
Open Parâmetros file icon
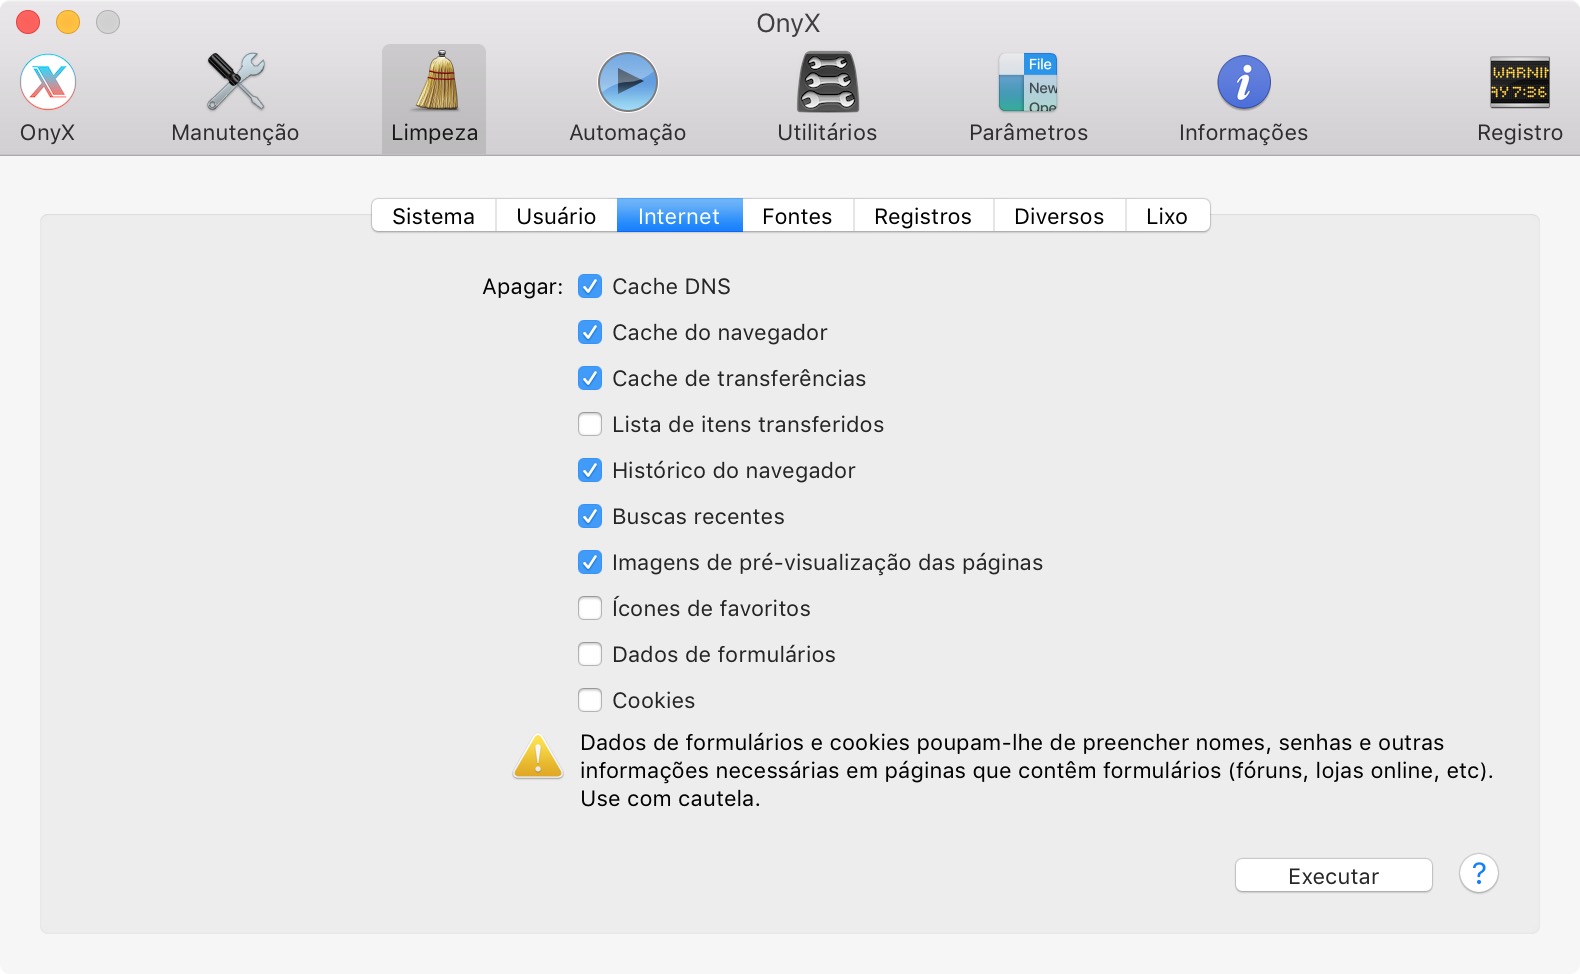(1028, 82)
